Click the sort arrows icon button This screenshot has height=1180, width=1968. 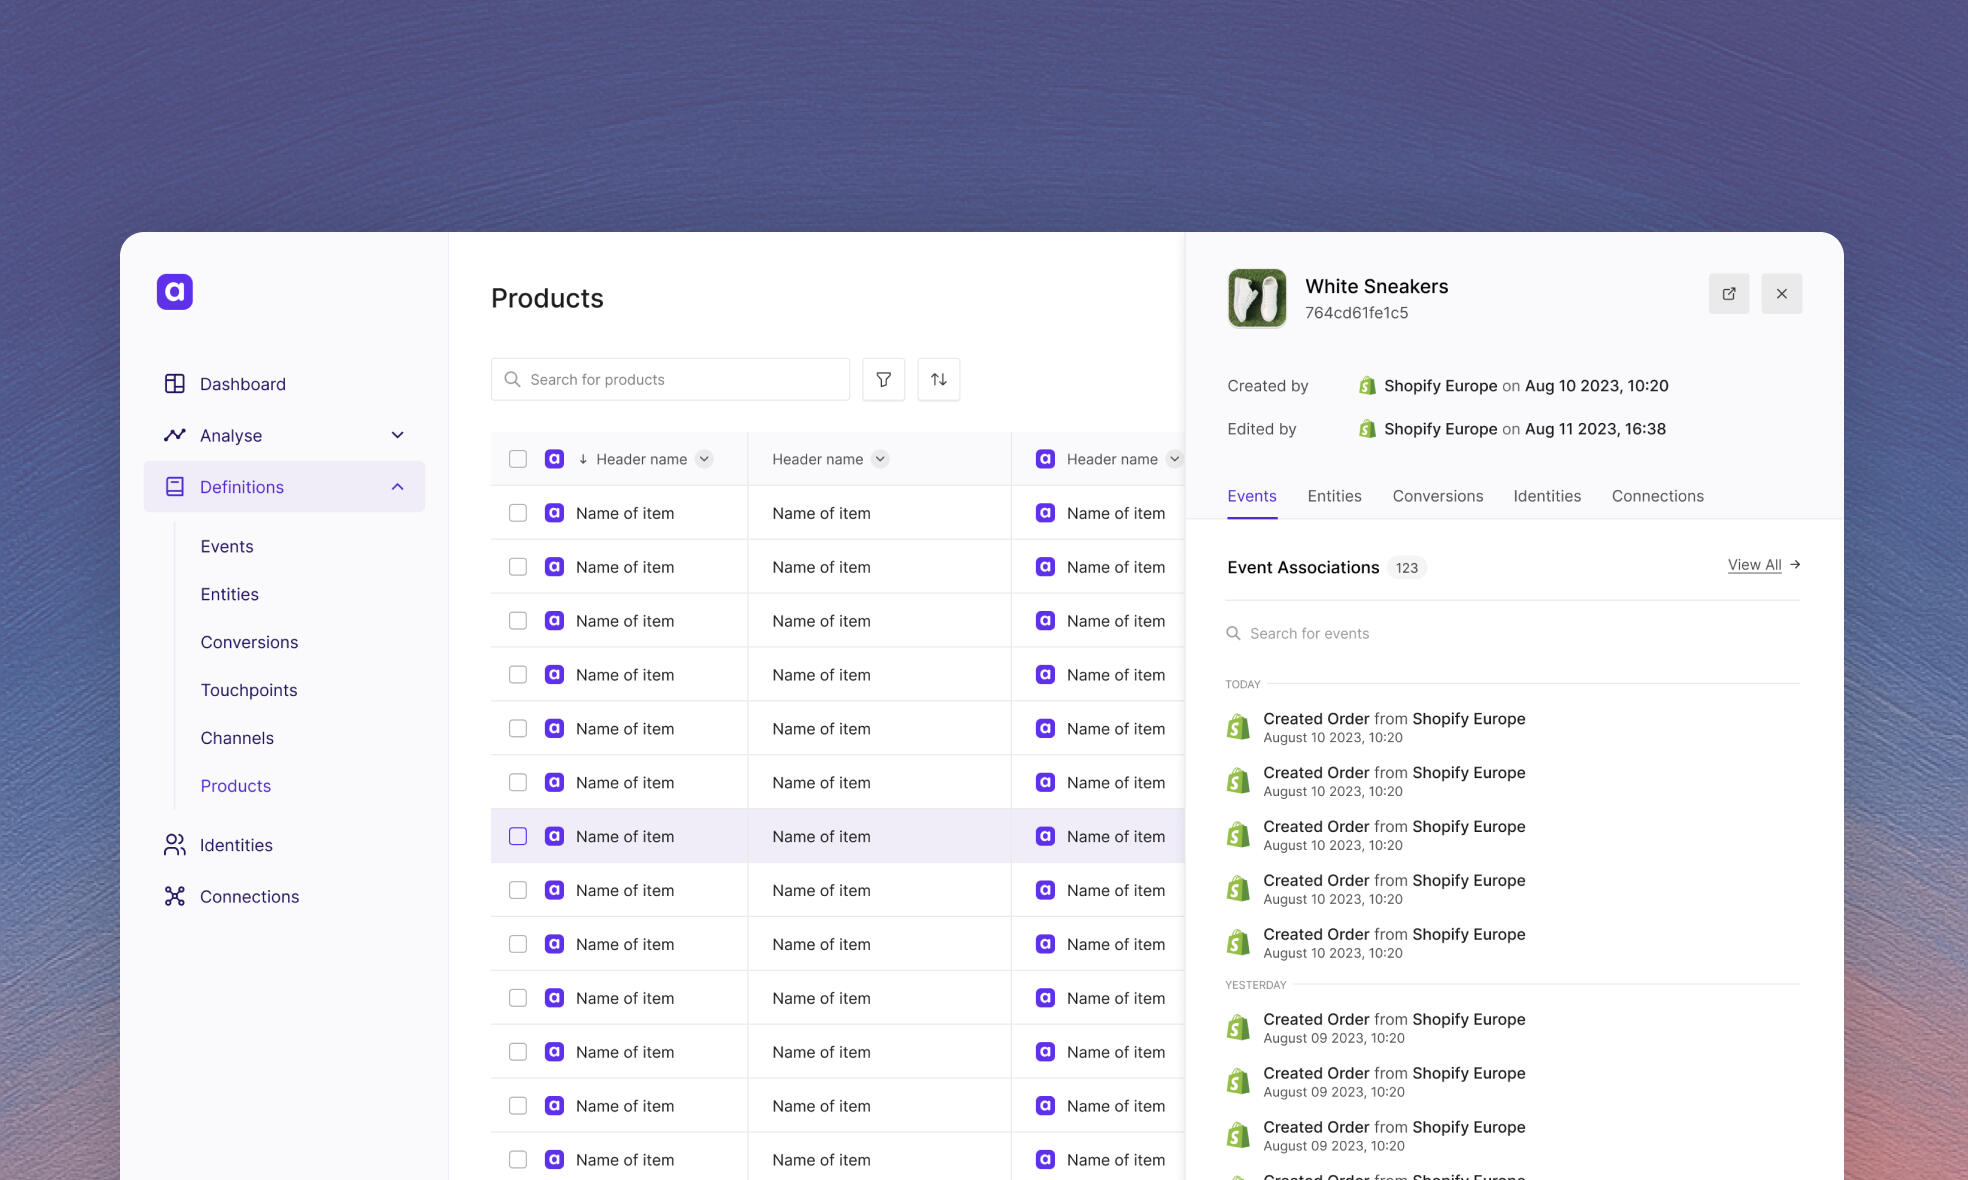tap(938, 380)
